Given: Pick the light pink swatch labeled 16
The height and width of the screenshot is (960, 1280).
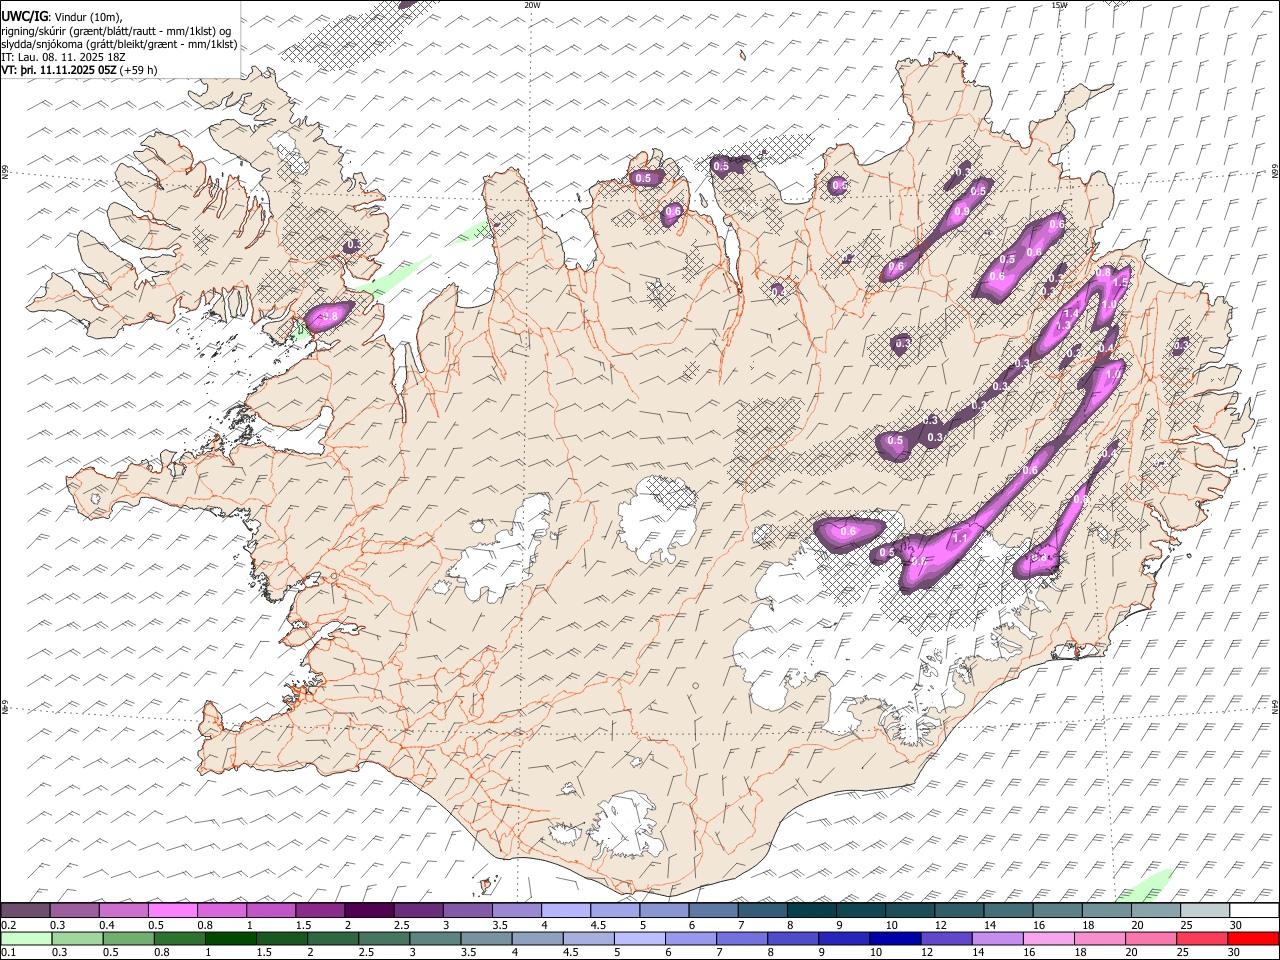Looking at the screenshot, I should click(1048, 938).
